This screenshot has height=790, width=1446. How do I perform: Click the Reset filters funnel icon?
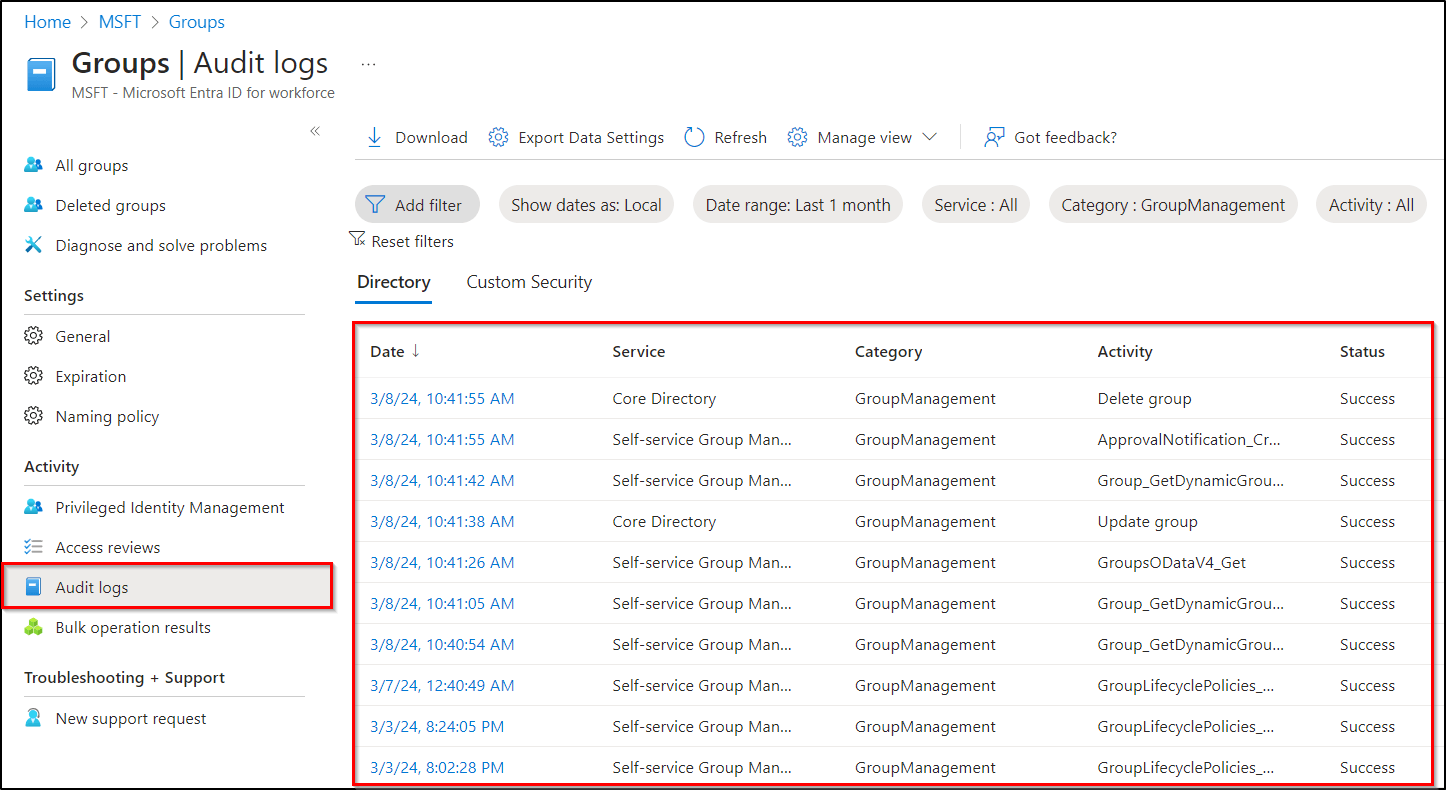pyautogui.click(x=357, y=240)
